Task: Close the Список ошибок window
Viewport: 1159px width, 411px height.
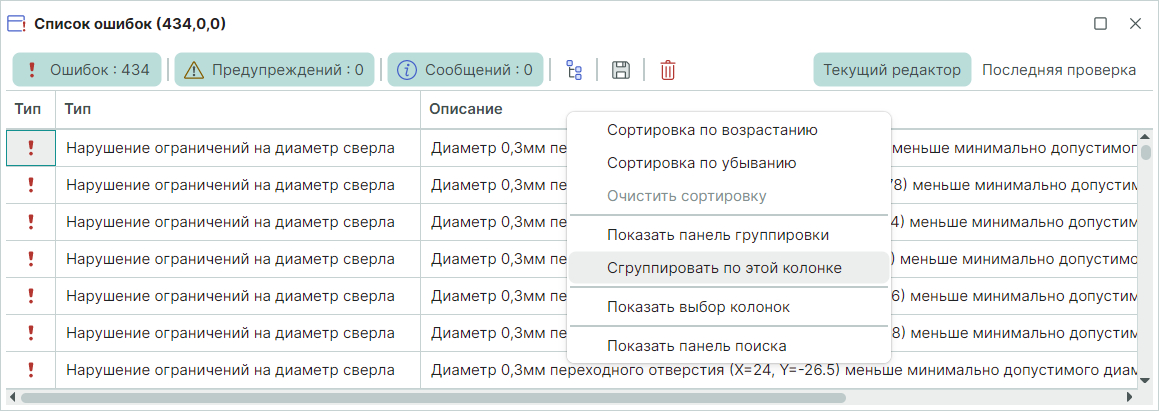Action: [1135, 24]
